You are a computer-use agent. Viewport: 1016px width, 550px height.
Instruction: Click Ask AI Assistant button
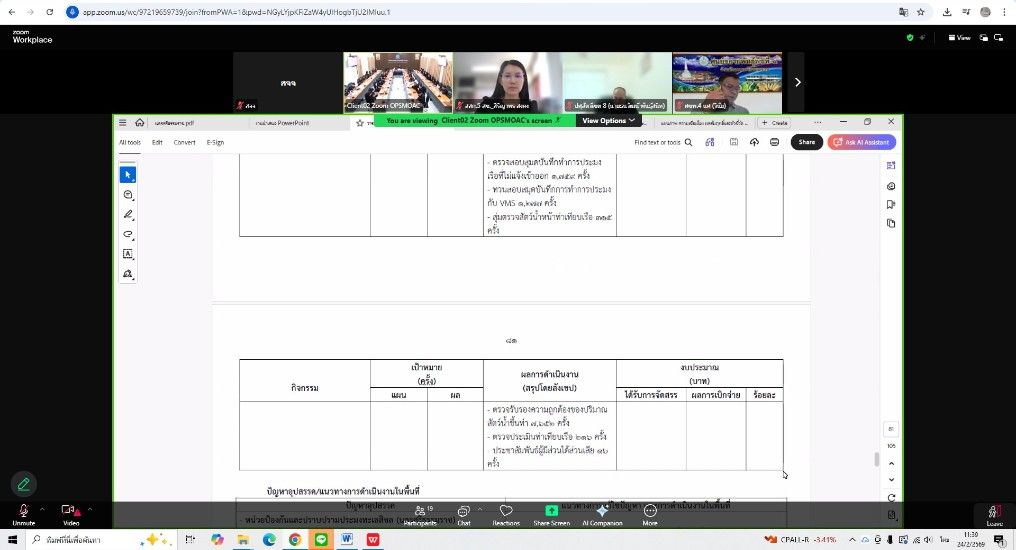(862, 142)
